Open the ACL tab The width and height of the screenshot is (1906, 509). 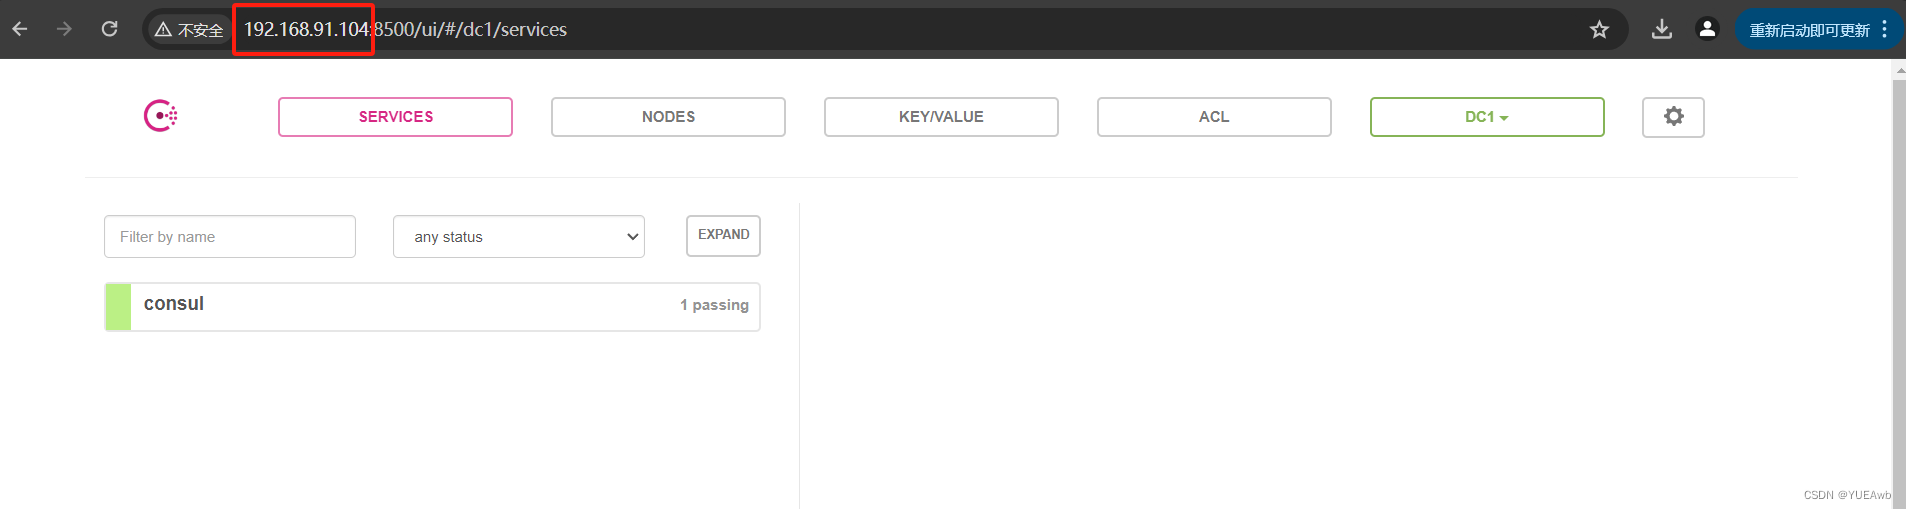[1214, 117]
